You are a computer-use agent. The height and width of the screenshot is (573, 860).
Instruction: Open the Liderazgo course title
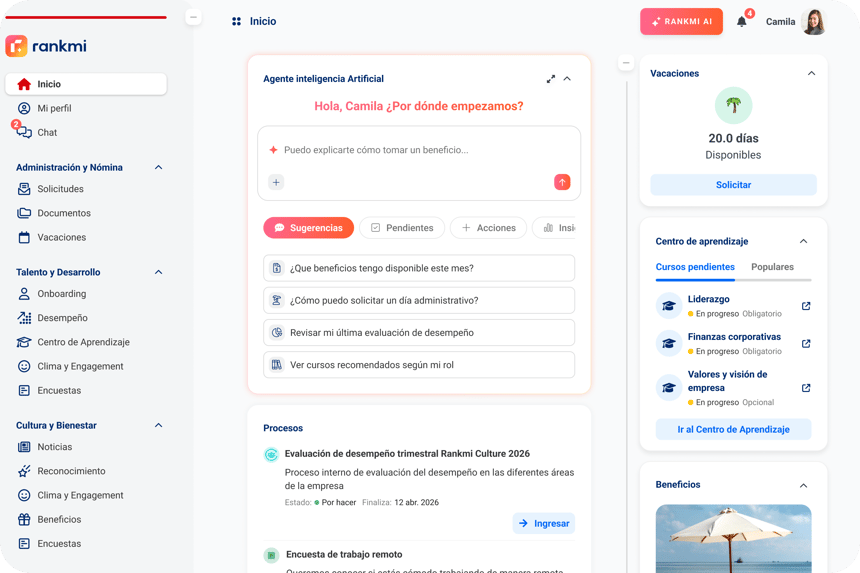[709, 299]
